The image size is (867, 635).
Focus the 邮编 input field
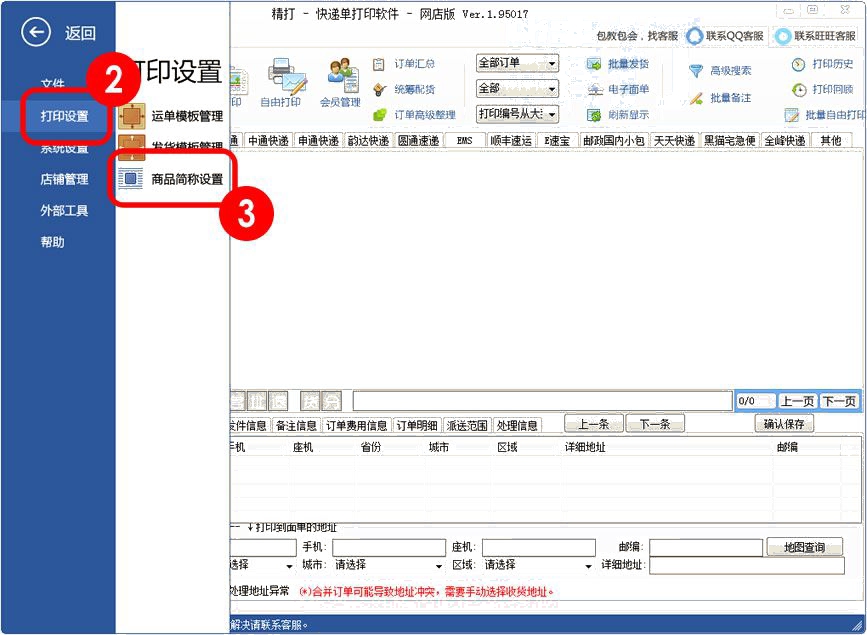[x=707, y=548]
